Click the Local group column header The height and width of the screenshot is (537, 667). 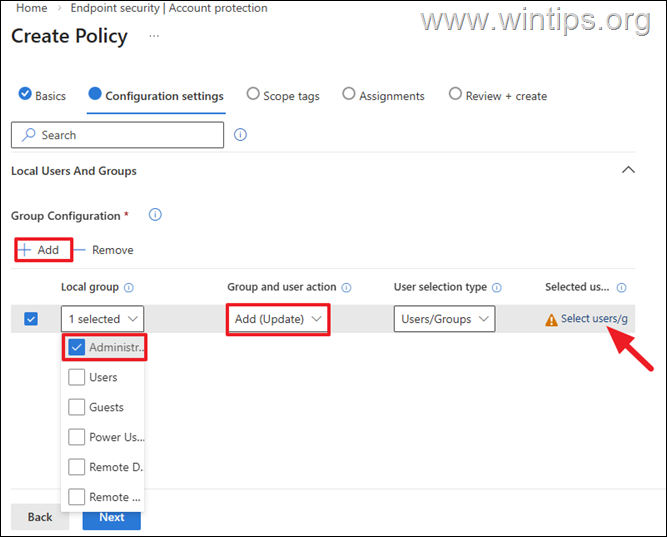(90, 287)
